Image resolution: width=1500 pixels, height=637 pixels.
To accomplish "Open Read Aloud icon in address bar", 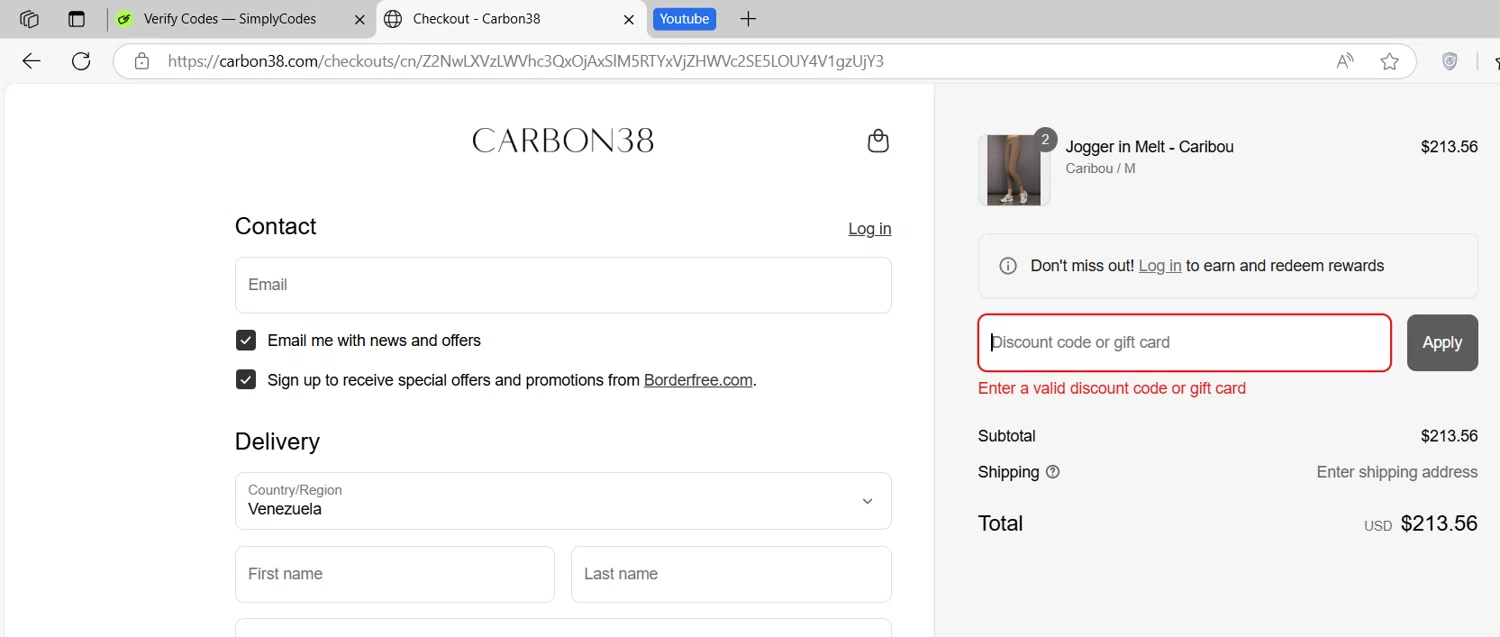I will coord(1345,61).
